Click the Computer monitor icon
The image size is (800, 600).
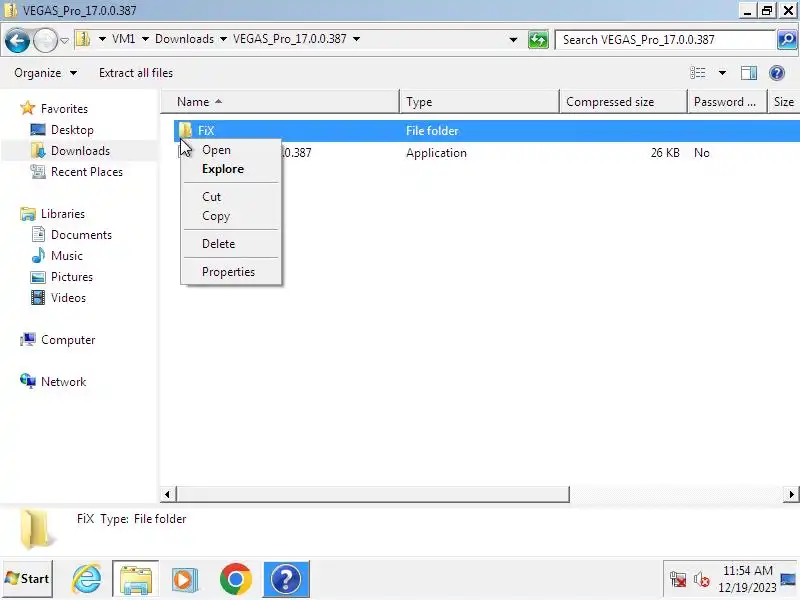[28, 339]
